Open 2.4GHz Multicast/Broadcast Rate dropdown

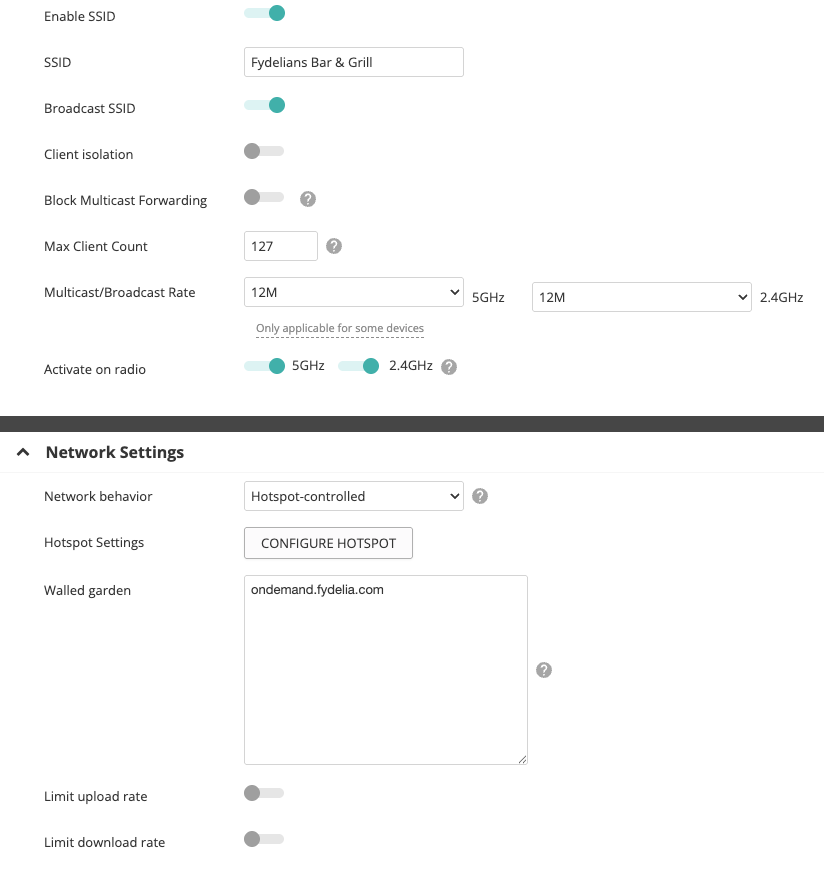tap(641, 297)
